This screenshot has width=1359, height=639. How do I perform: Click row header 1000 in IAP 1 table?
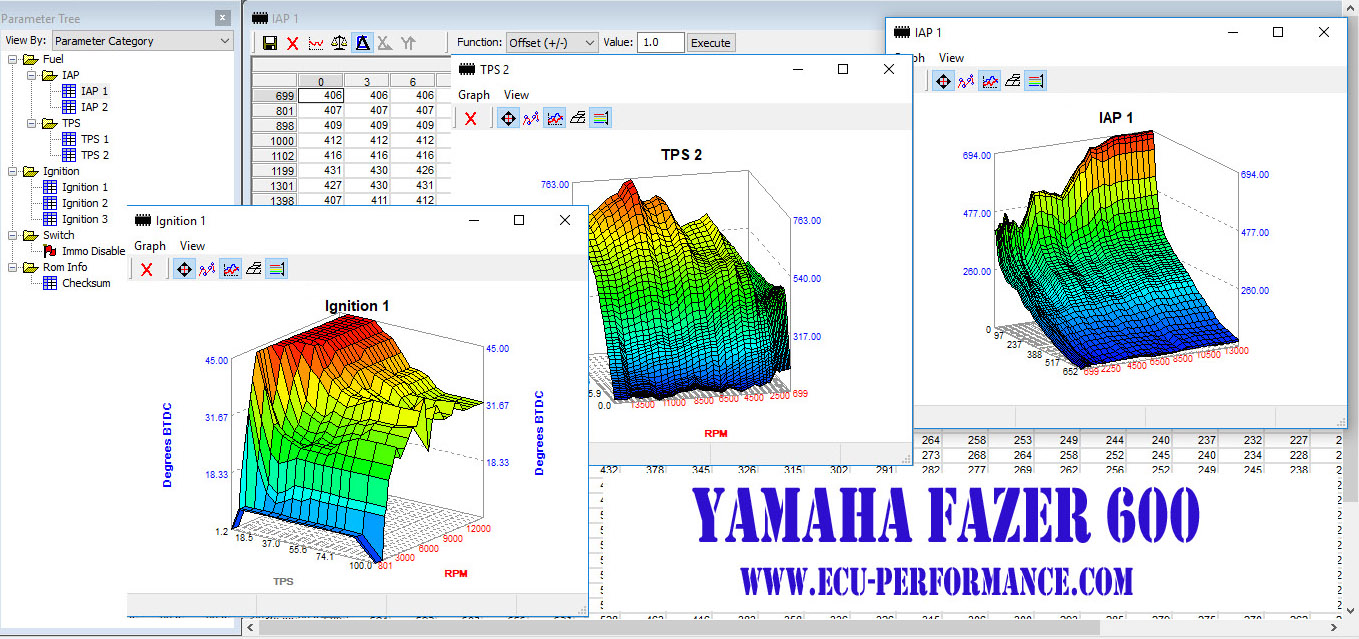(x=273, y=141)
